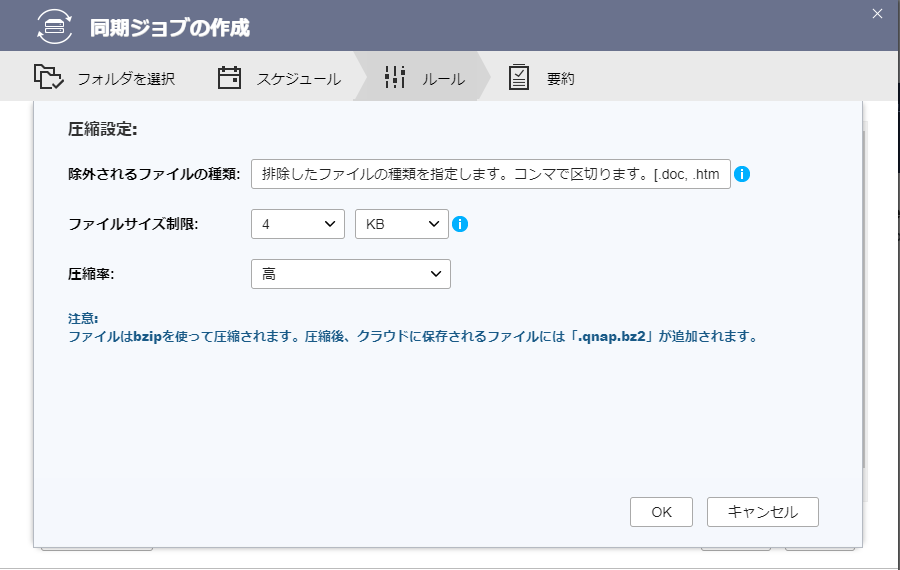Screen dimensions: 900x570
Task: Go to the フォルダを選択 step
Action: click(126, 79)
